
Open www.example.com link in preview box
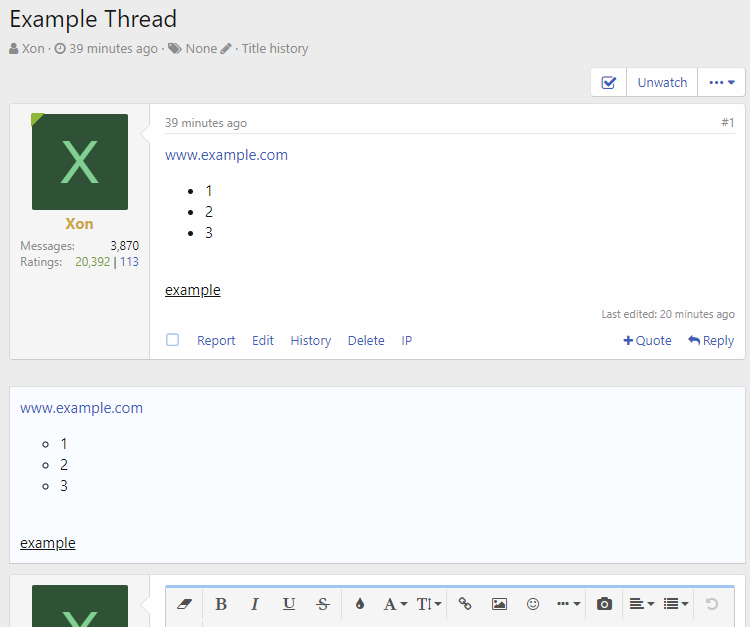(x=81, y=408)
